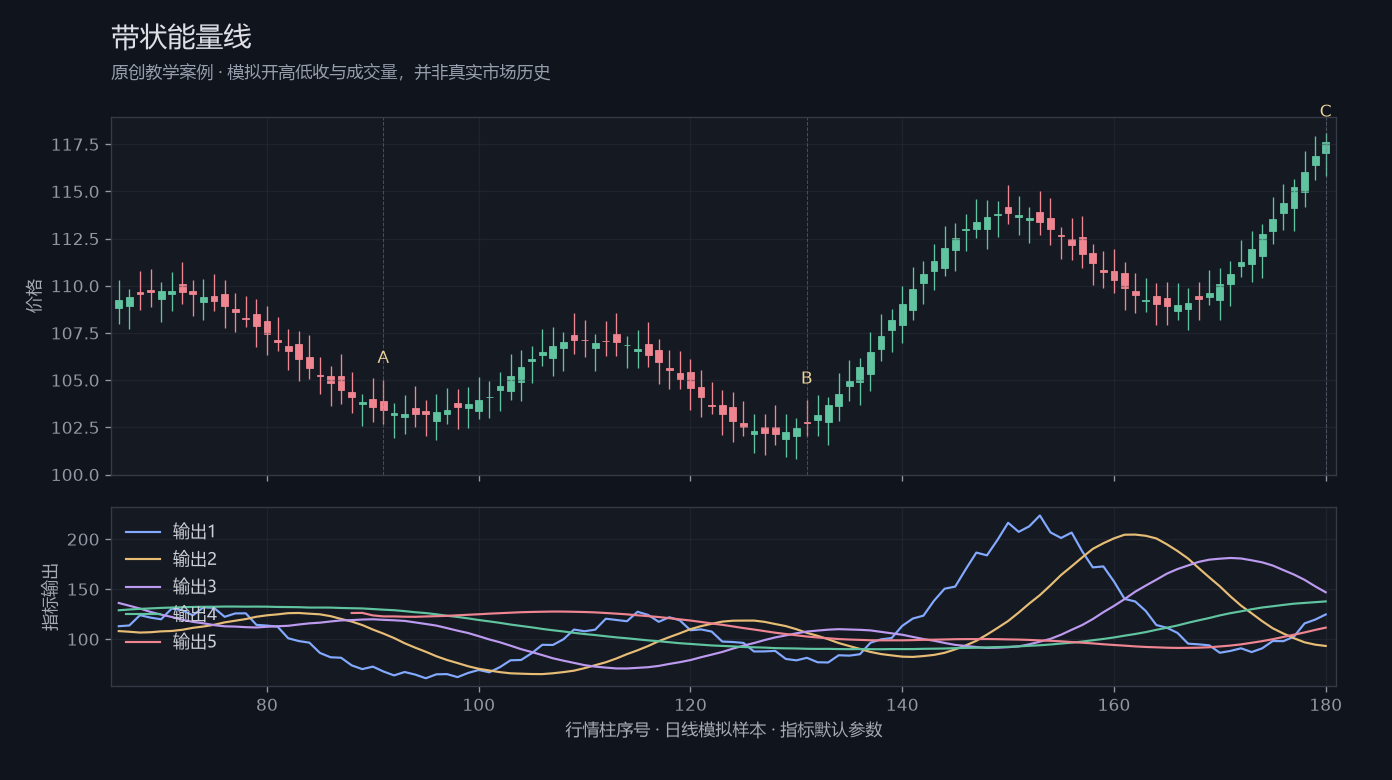This screenshot has height=780, width=1392.
Task: Click the legend entry "输出5"
Action: [194, 641]
